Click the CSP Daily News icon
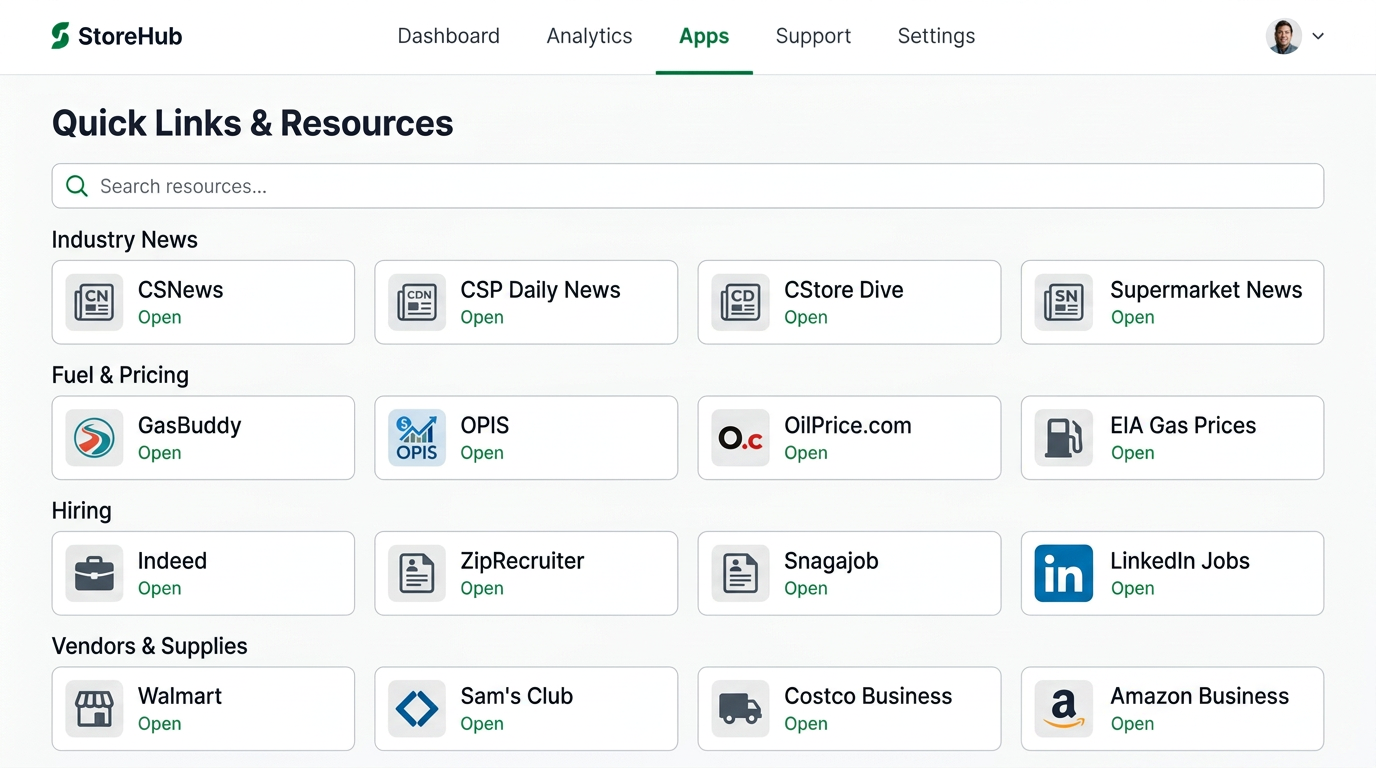The height and width of the screenshot is (768, 1376). click(x=417, y=302)
